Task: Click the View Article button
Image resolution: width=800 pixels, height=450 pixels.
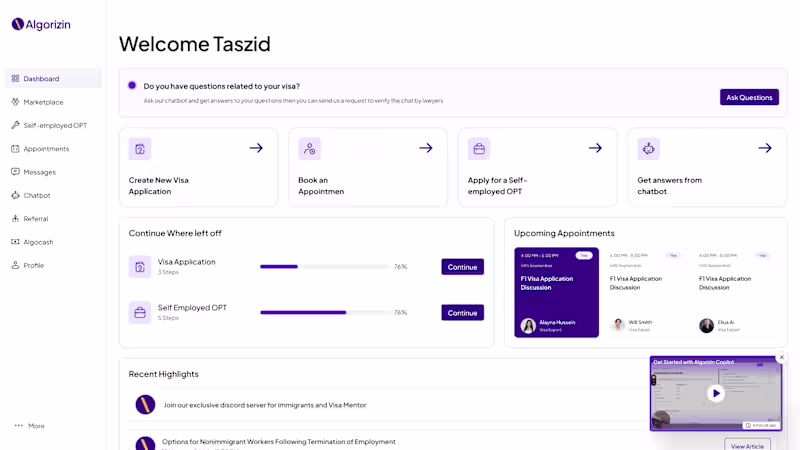Action: click(x=747, y=445)
